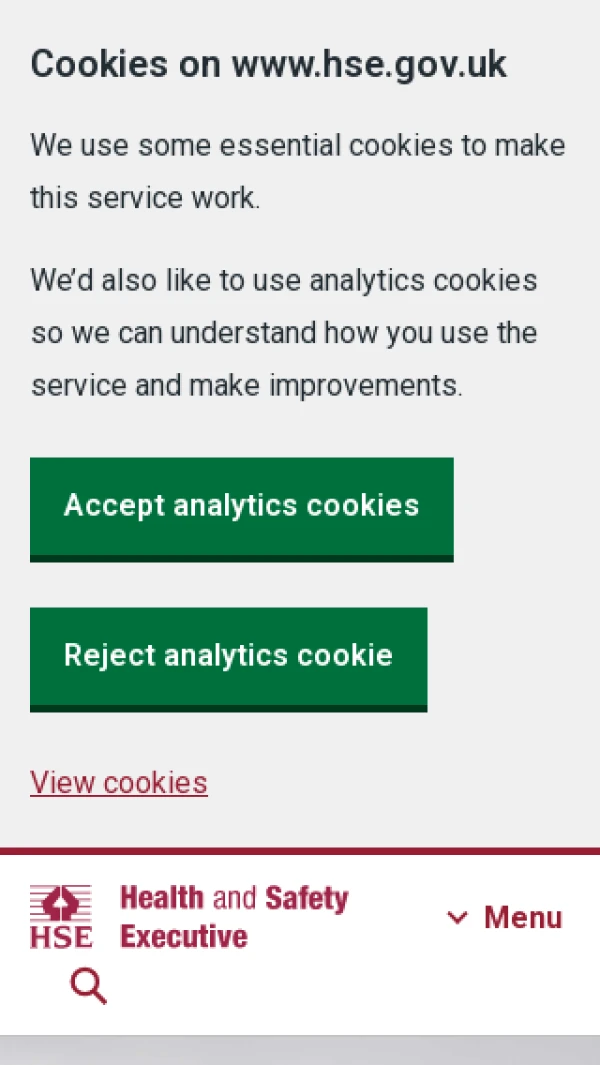Screen dimensions: 600x1065
Task: Click the word Executive in the header
Action: 184,937
